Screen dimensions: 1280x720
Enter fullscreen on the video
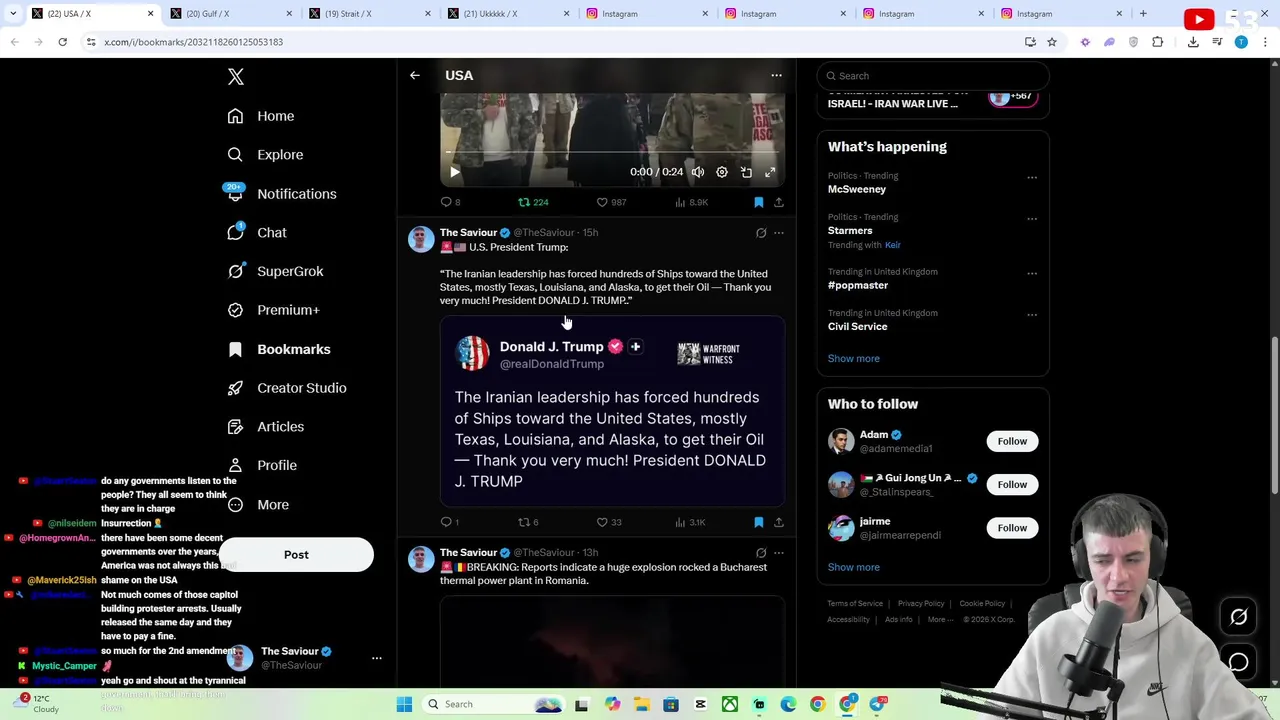tap(770, 172)
